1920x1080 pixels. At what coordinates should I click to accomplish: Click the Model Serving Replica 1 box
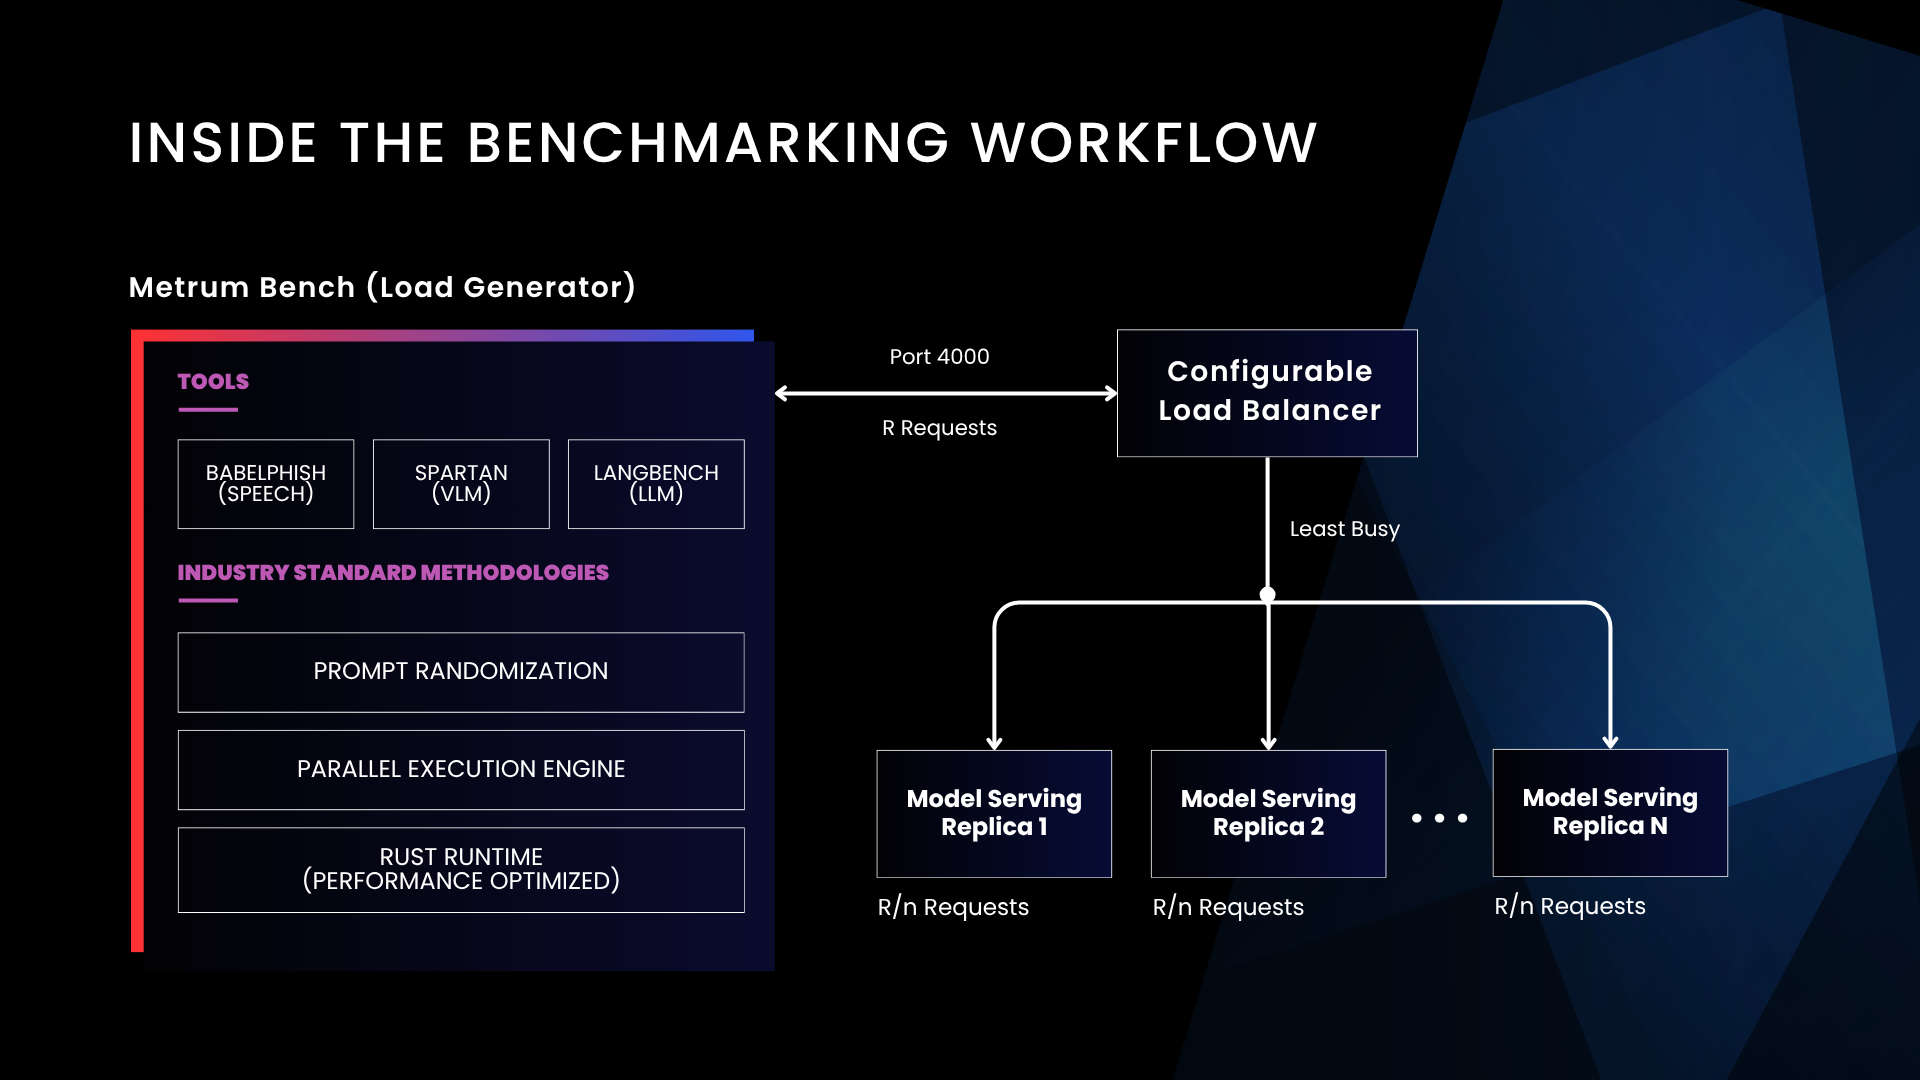994,813
